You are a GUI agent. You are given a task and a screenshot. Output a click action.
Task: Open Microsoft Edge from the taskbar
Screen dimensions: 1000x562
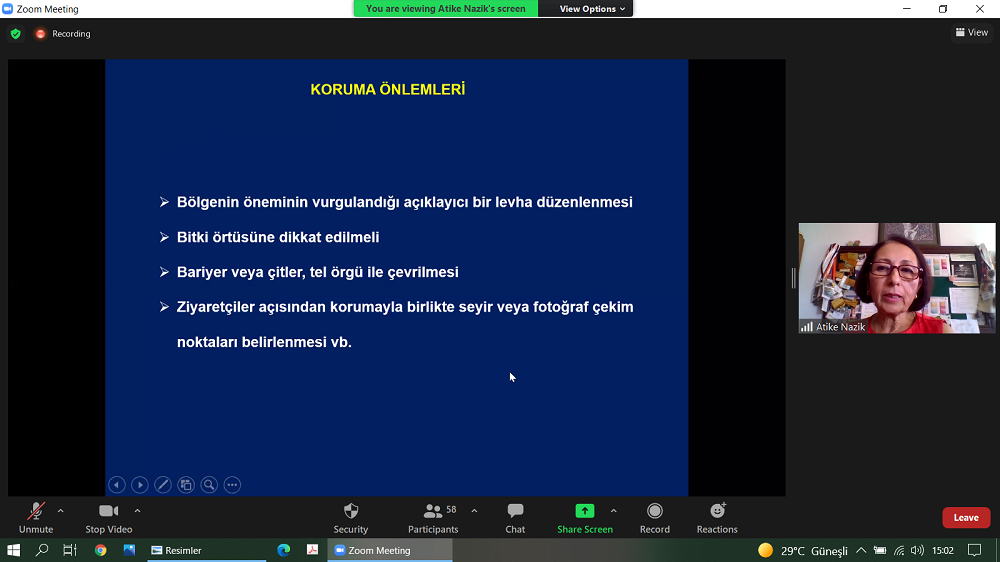pos(284,550)
